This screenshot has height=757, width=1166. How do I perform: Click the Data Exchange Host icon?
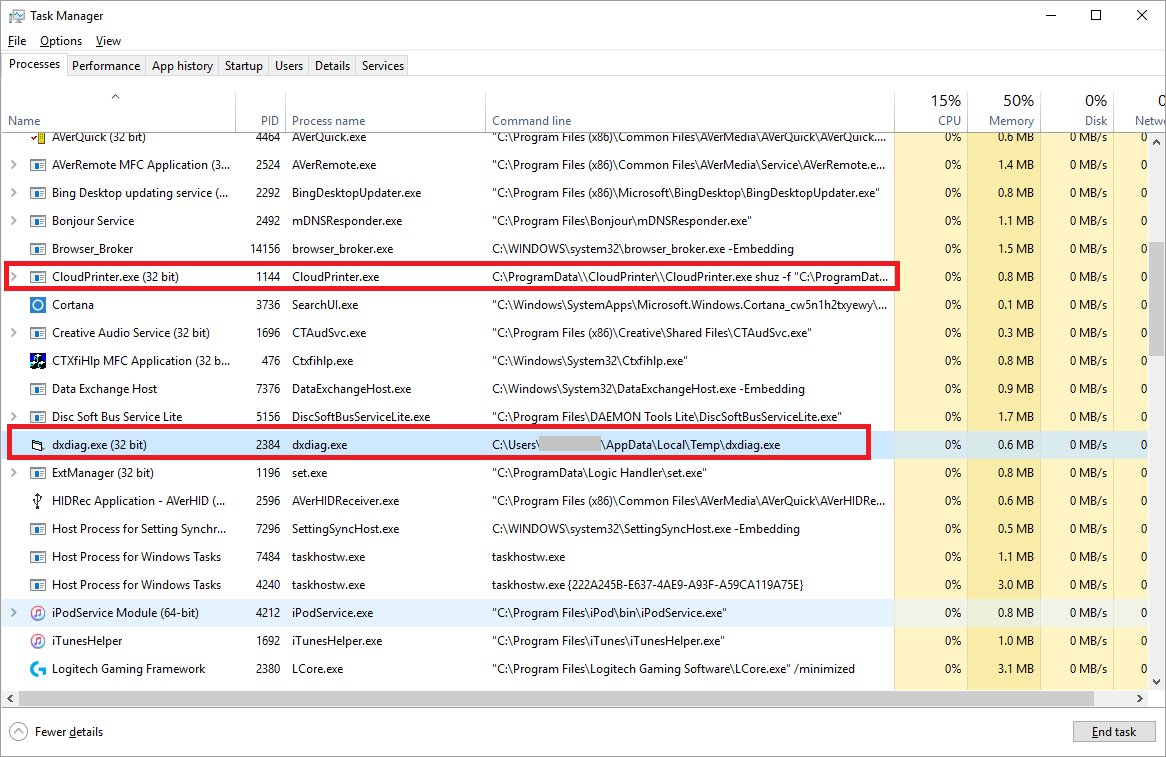click(x=37, y=389)
